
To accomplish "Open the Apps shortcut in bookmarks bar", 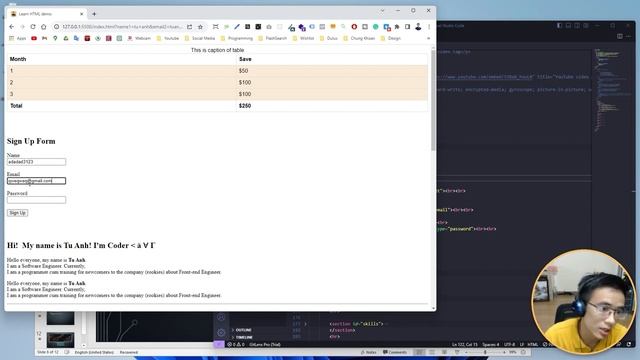I will [x=18, y=38].
